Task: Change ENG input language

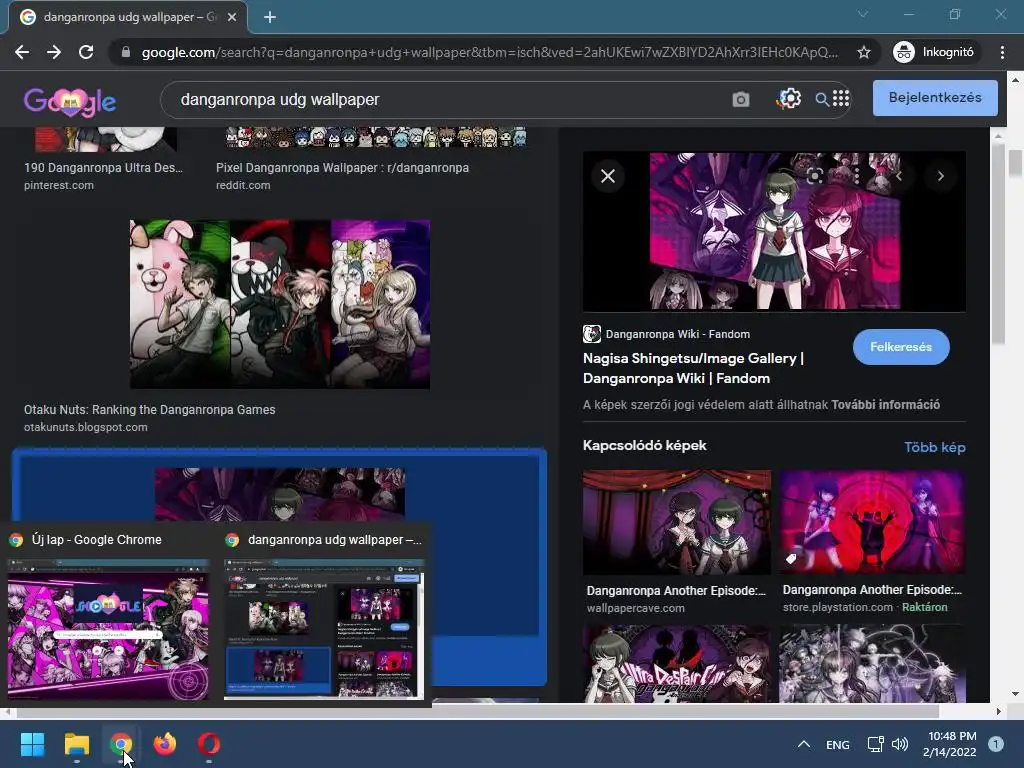Action: 837,744
